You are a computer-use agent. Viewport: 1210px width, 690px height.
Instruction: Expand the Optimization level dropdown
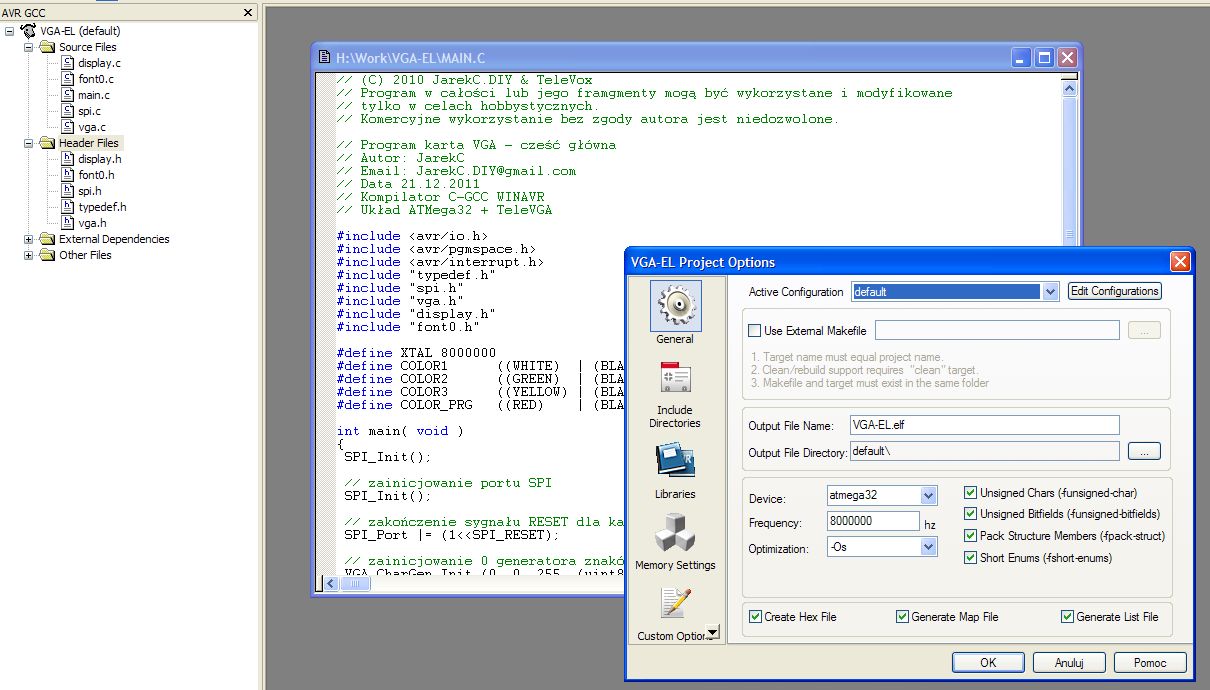click(x=928, y=547)
